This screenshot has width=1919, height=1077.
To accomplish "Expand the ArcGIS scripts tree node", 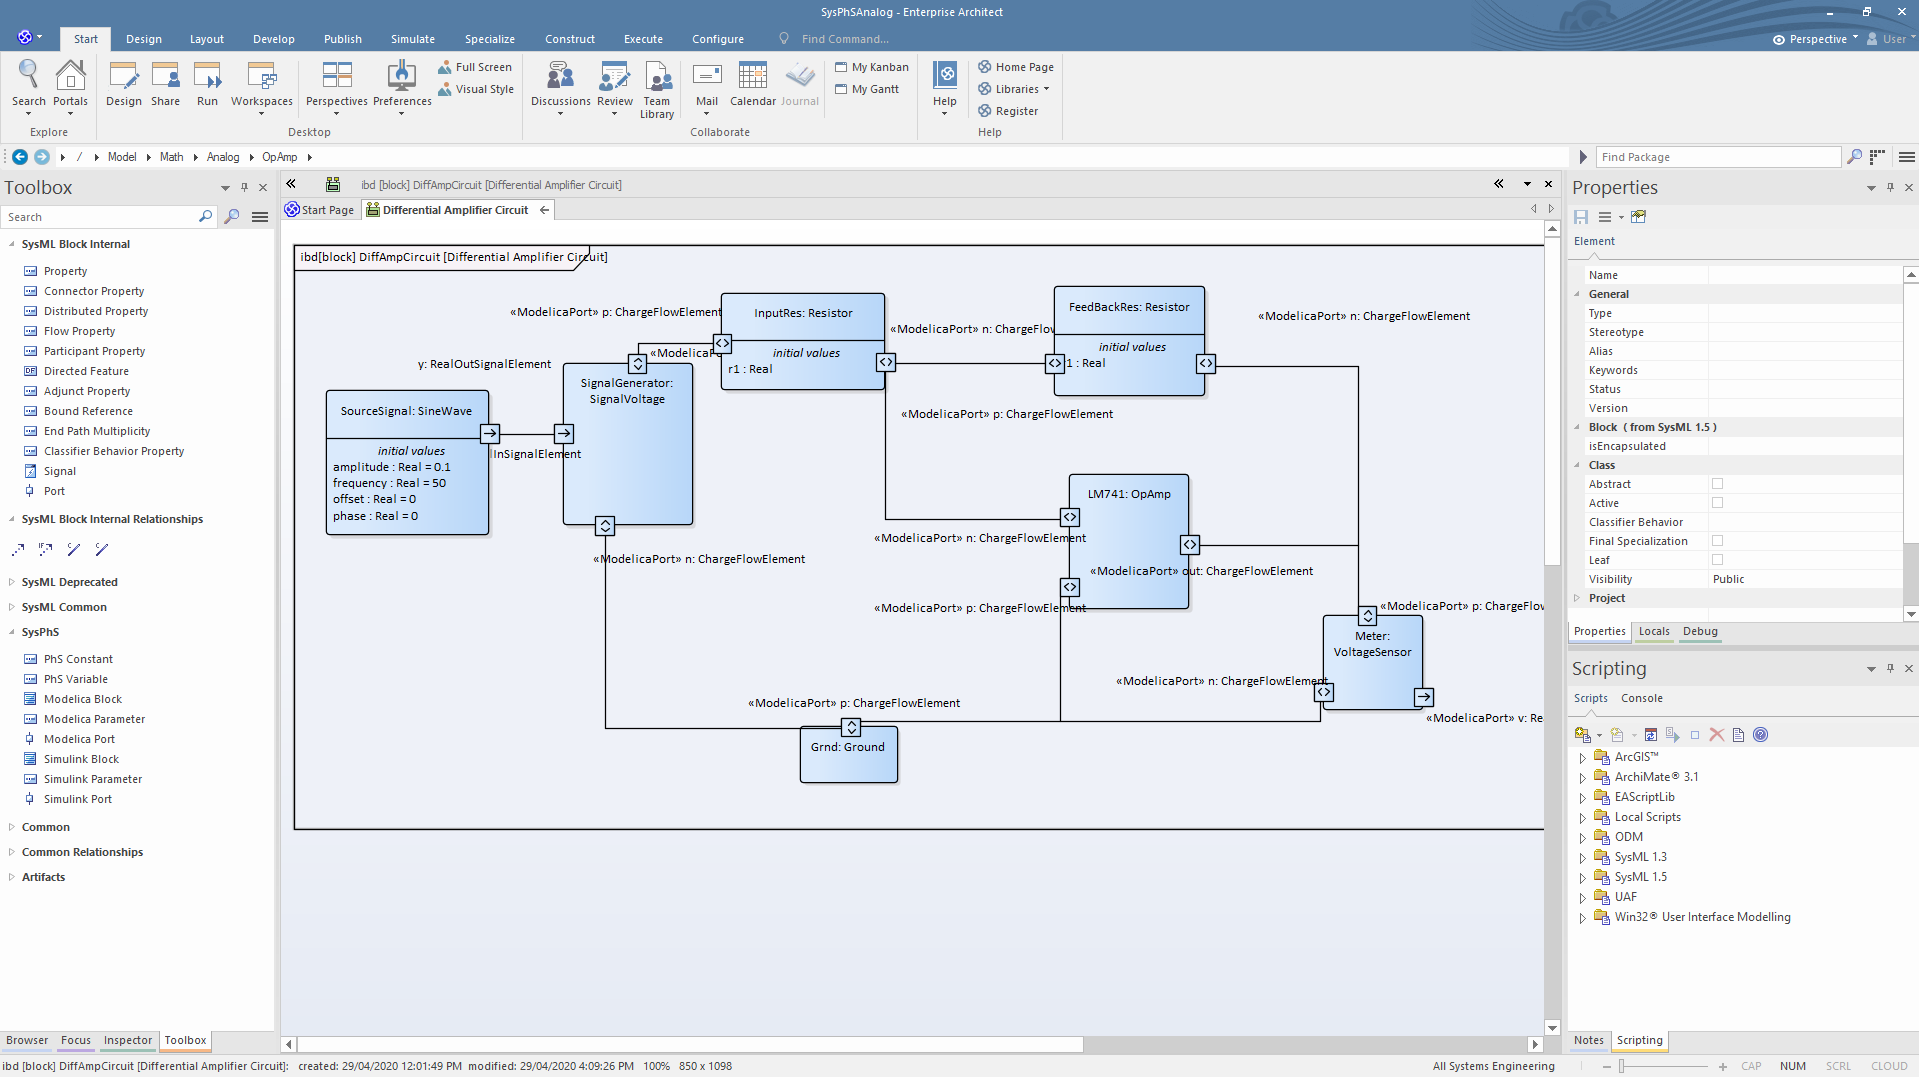I will pyautogui.click(x=1582, y=758).
